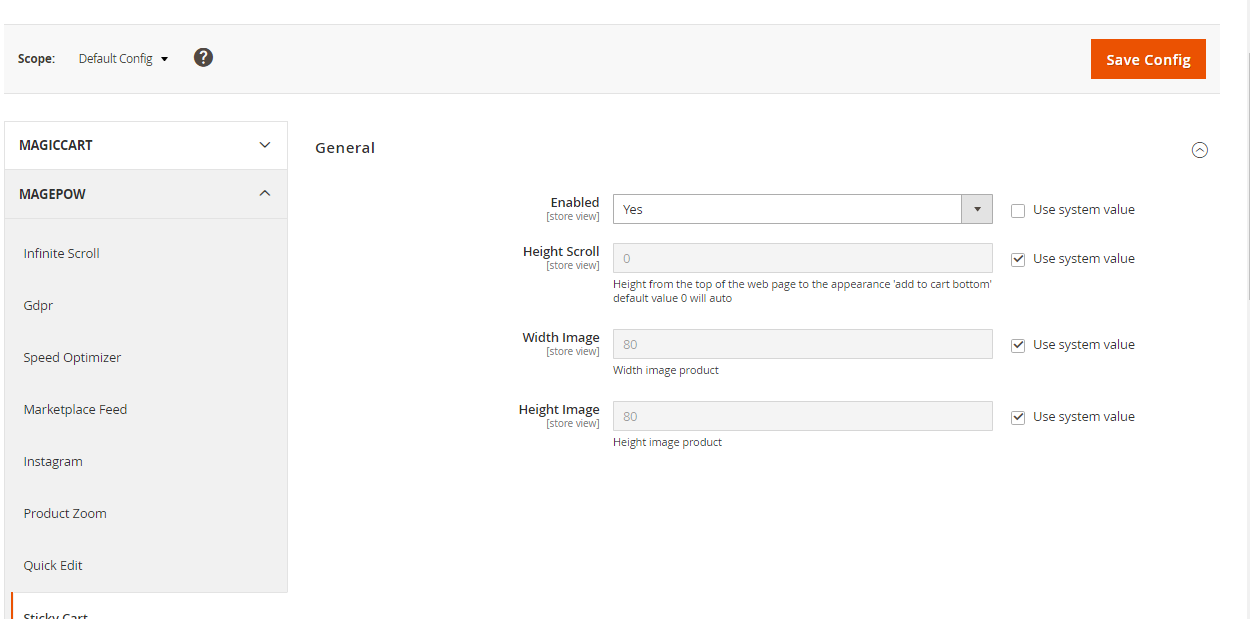Open Marketplace Feed configuration
The width and height of the screenshot is (1250, 619).
(75, 410)
